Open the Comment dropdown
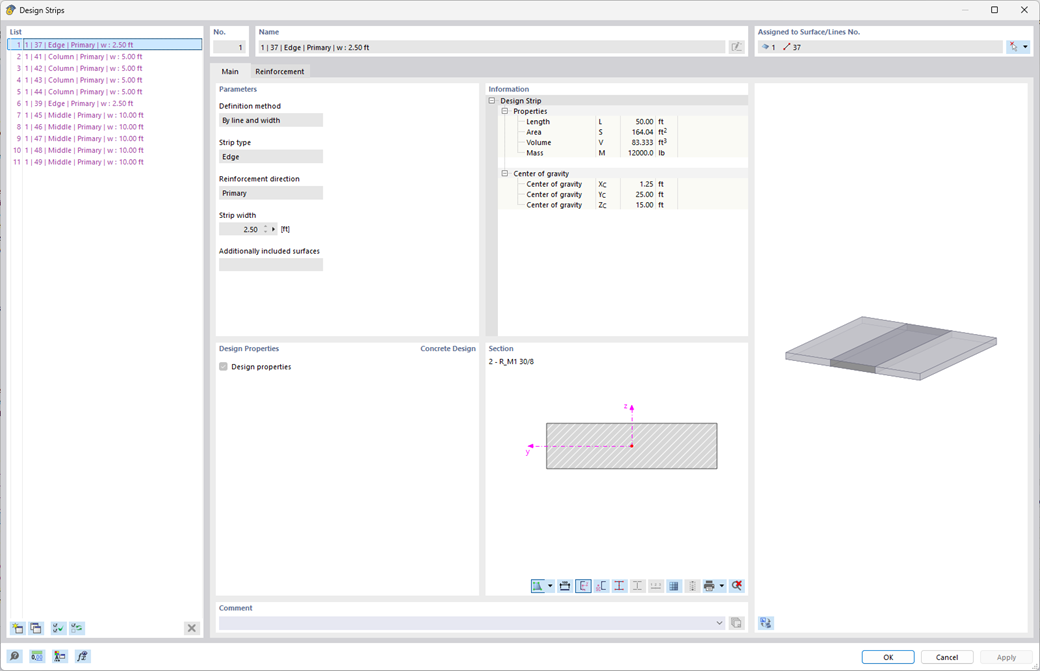 coord(719,623)
